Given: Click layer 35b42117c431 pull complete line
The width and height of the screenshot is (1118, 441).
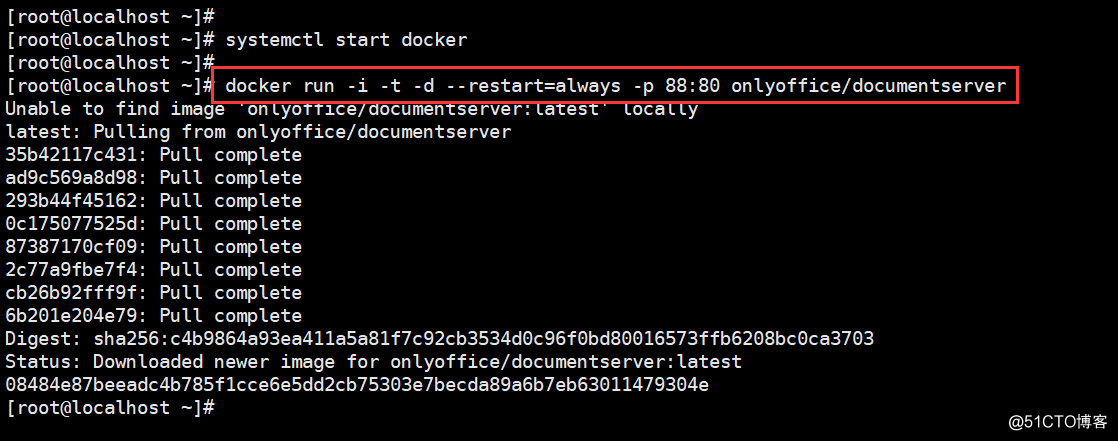Looking at the screenshot, I should (x=153, y=155).
